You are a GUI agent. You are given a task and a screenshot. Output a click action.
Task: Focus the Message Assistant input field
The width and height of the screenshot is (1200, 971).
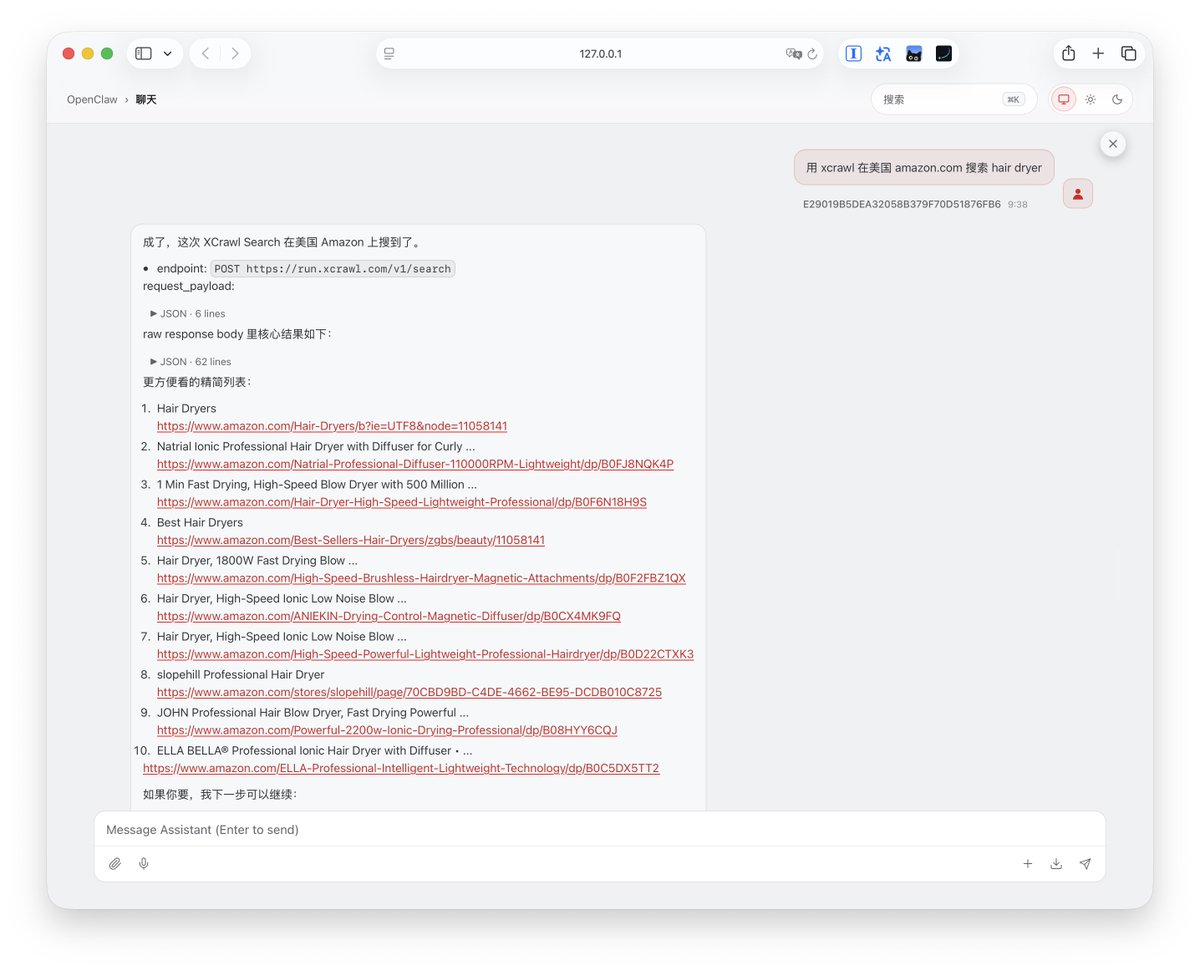pyautogui.click(x=600, y=830)
